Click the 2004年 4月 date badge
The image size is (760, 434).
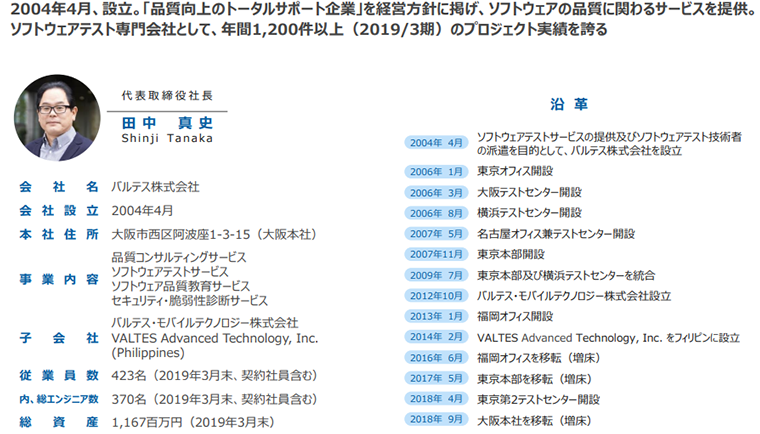coord(436,143)
